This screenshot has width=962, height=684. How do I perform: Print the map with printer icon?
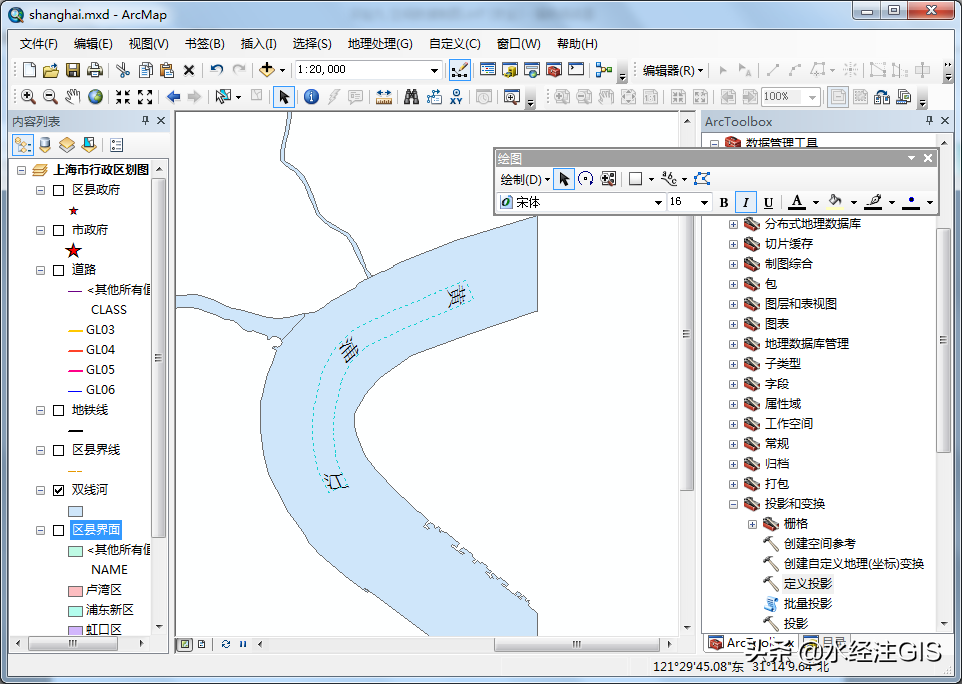[x=94, y=70]
